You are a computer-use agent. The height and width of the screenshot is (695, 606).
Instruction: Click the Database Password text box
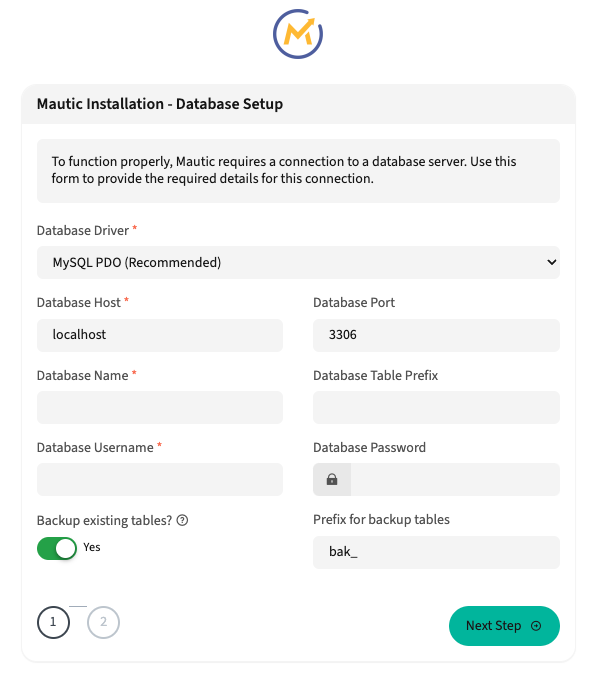tap(454, 480)
